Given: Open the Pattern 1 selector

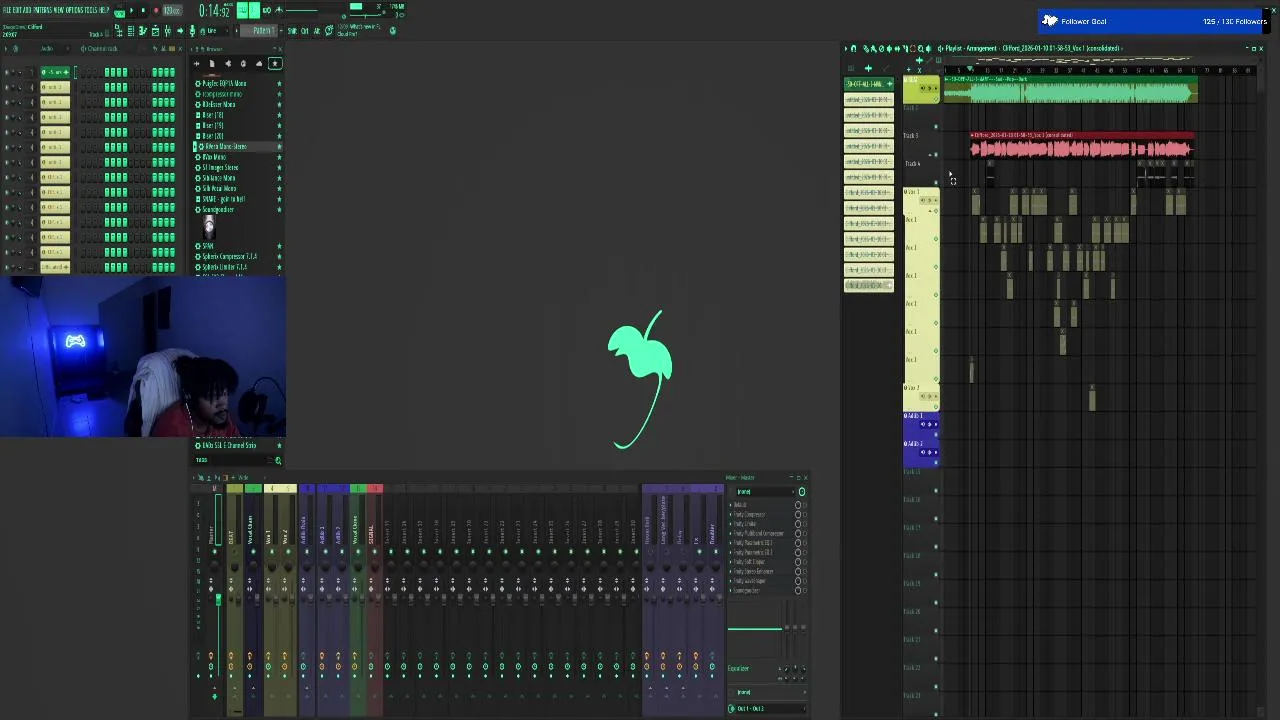Looking at the screenshot, I should tap(259, 31).
